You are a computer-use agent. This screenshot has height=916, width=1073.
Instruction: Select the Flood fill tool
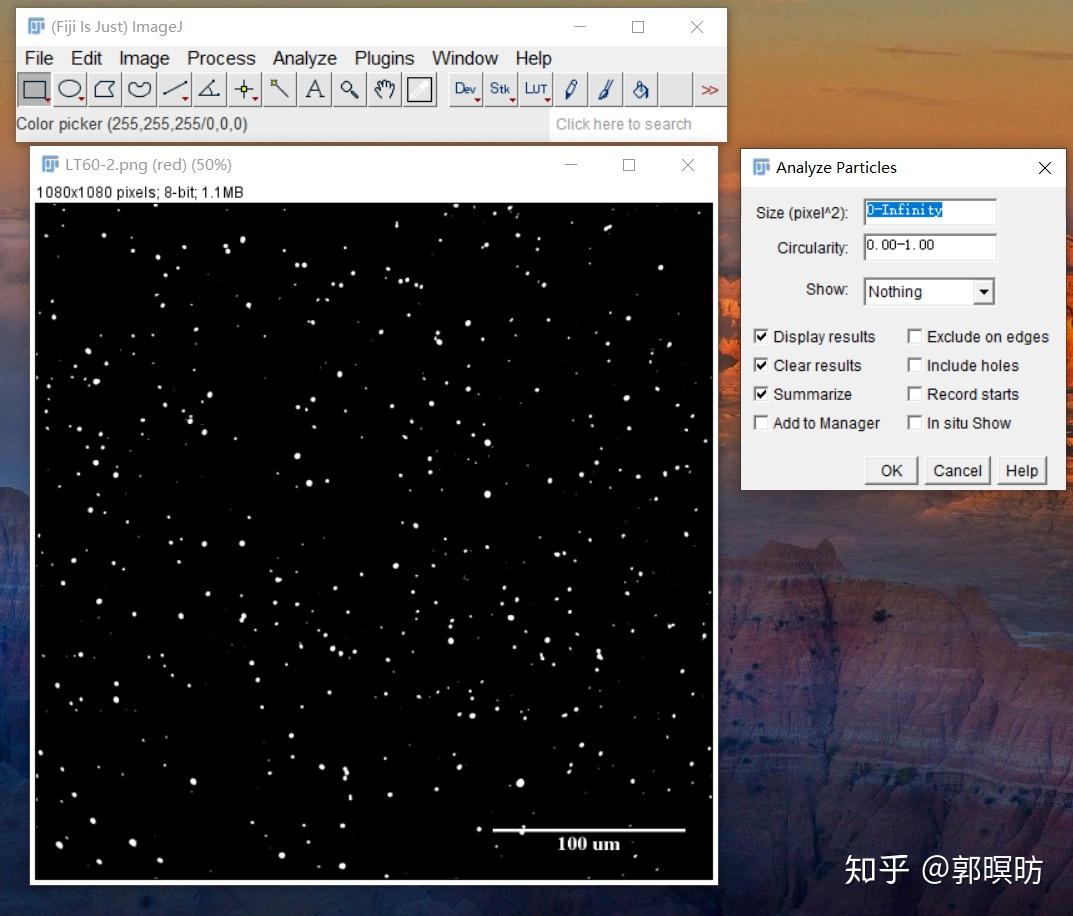coord(640,89)
